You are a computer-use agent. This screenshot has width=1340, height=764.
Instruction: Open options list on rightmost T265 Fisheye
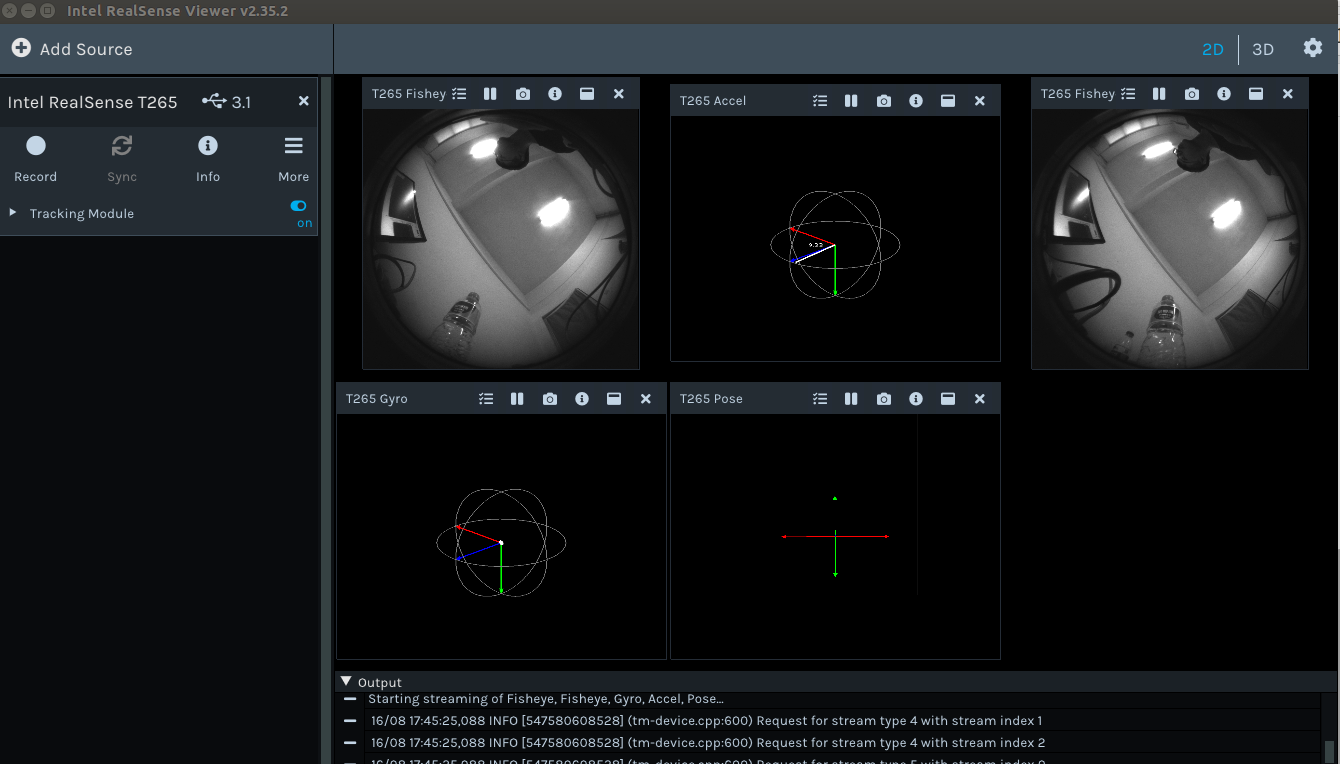coord(1128,94)
